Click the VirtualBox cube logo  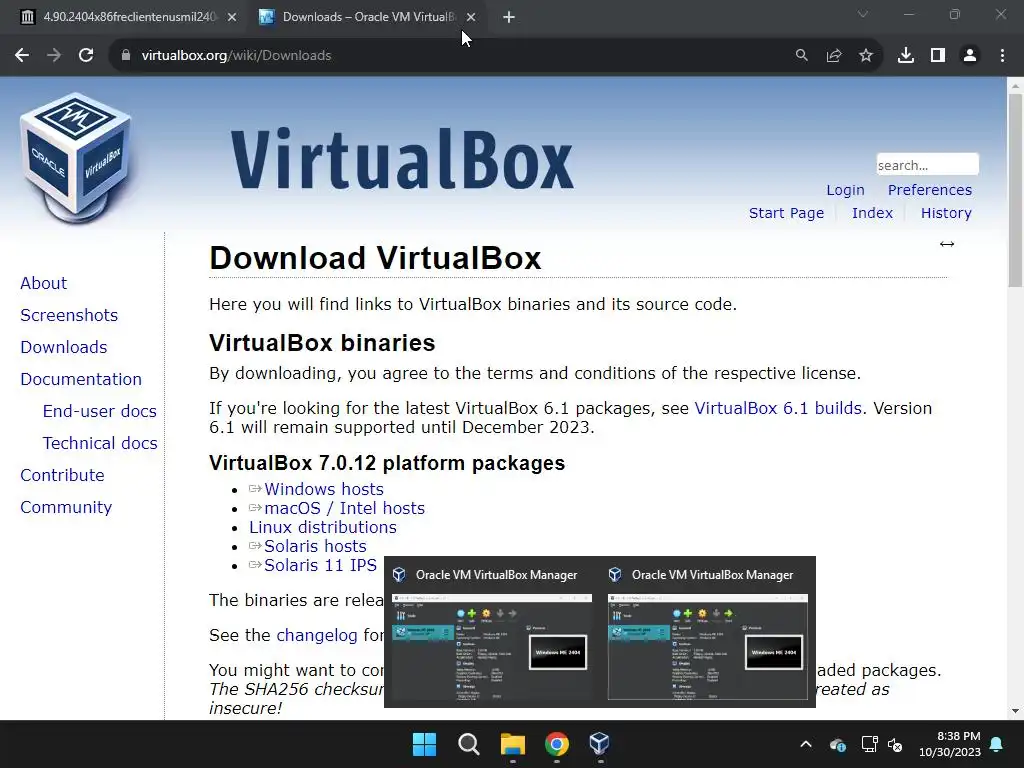point(76,157)
